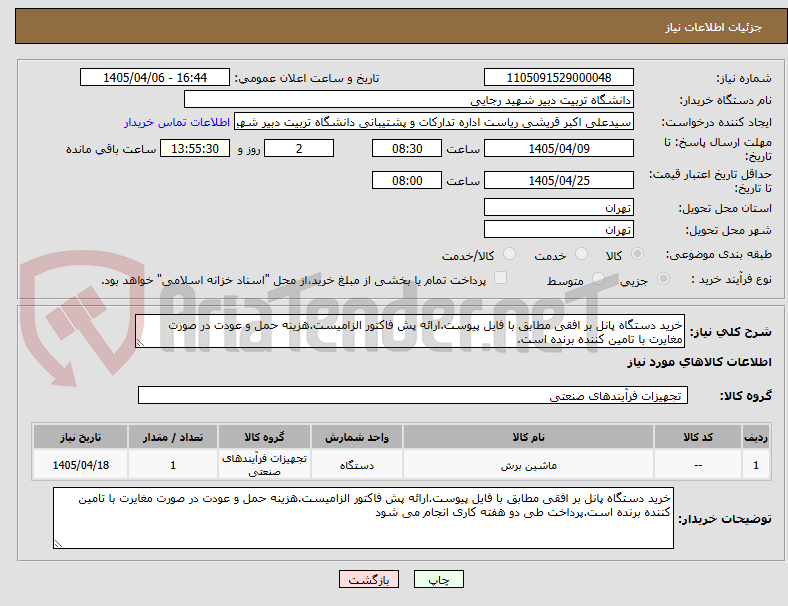The width and height of the screenshot is (788, 606).
Task: Click the deadline time field 08:30
Action: (x=407, y=148)
